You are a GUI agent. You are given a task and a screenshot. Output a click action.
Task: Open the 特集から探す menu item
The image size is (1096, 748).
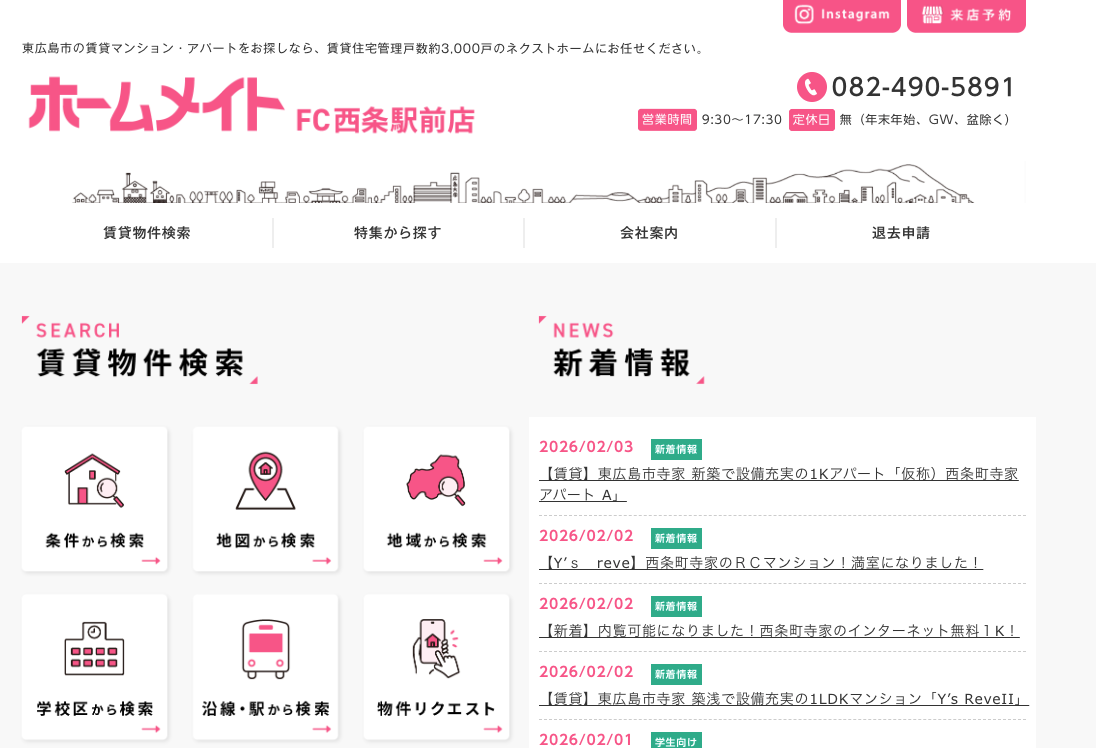[x=398, y=232]
